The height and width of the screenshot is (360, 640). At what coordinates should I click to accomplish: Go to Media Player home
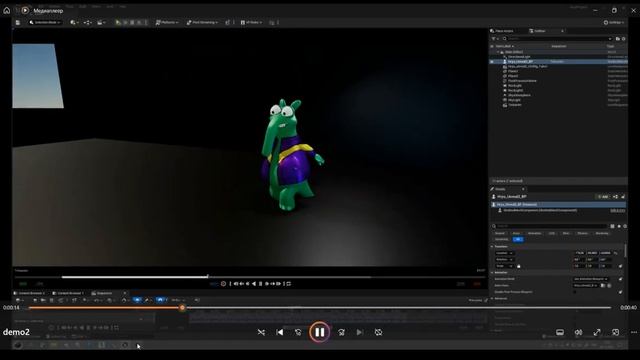(7, 11)
